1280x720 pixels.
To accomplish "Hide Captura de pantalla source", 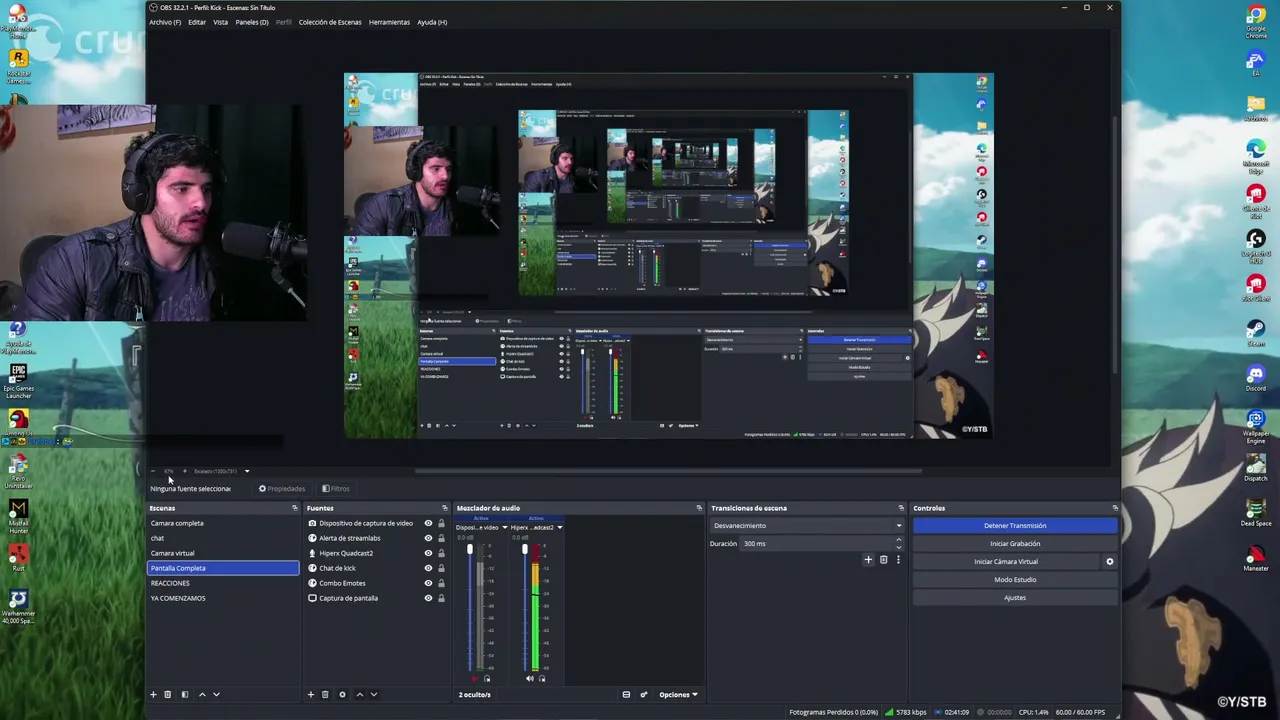I will pyautogui.click(x=428, y=598).
